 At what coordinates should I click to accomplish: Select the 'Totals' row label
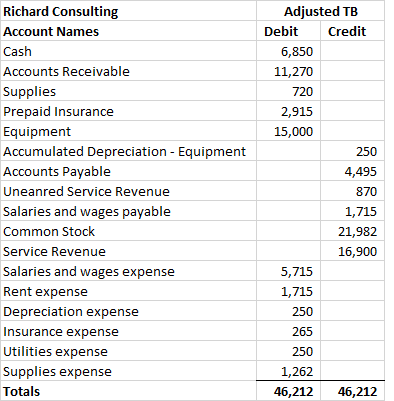click(x=128, y=391)
